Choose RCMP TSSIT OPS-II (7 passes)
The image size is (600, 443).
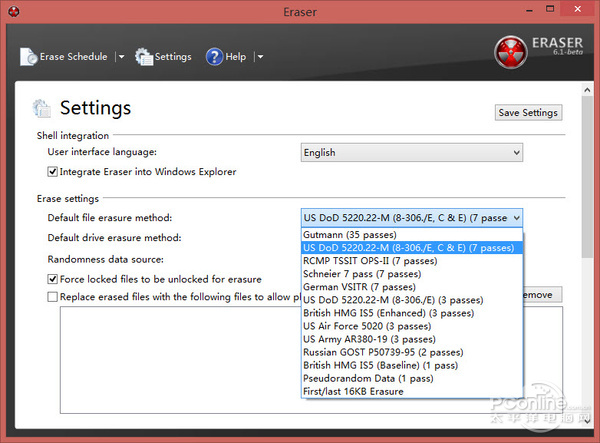click(412, 261)
